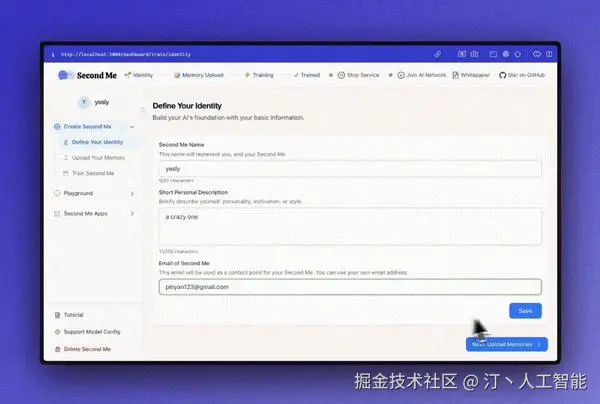Open Support Model Config

point(92,332)
